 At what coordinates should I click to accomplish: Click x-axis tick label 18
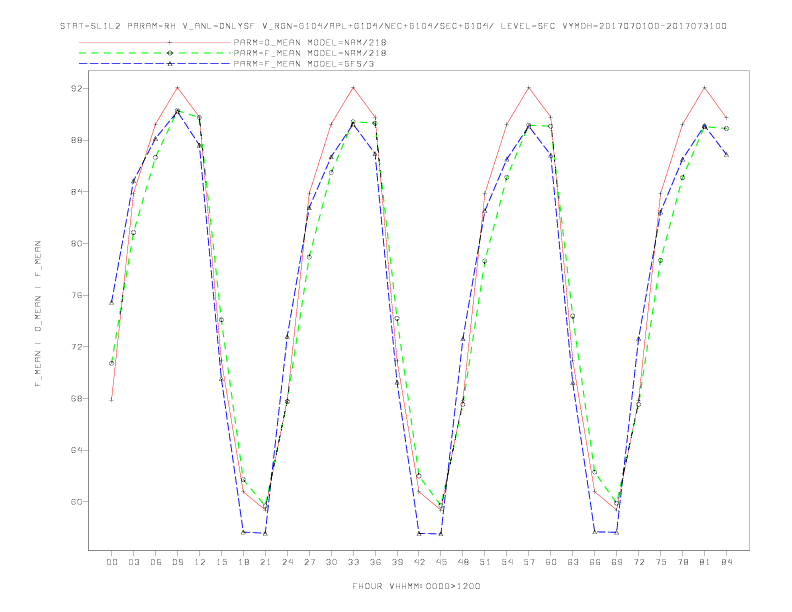(x=243, y=562)
